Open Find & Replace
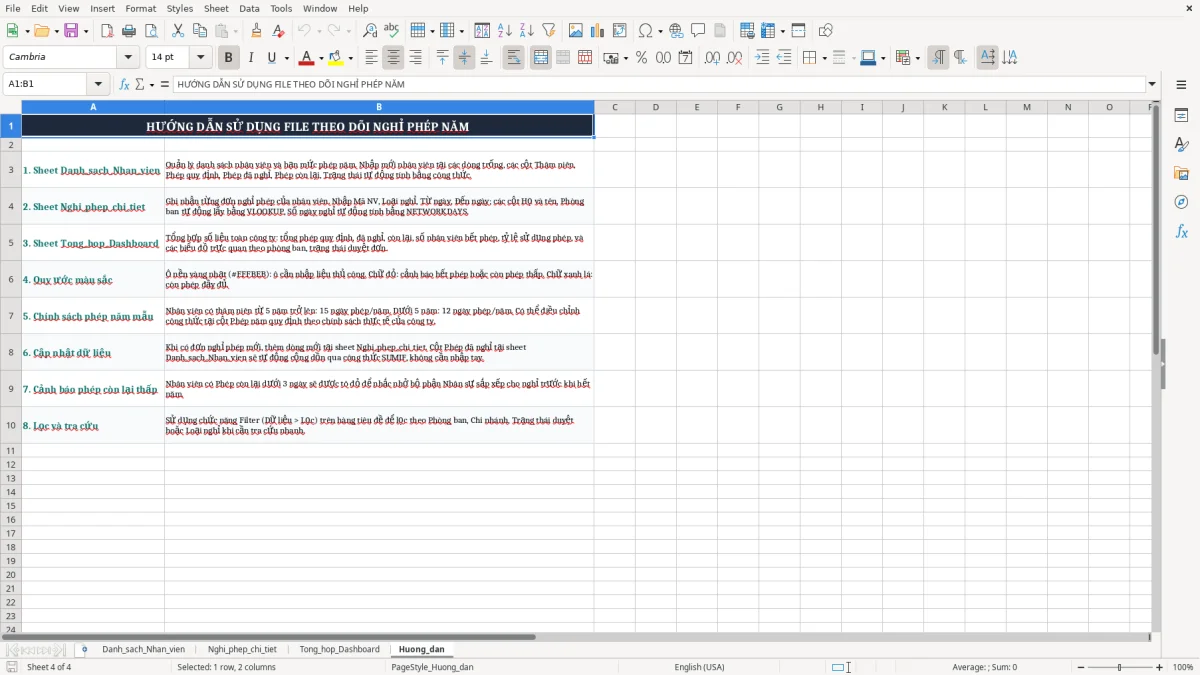 pyautogui.click(x=370, y=31)
